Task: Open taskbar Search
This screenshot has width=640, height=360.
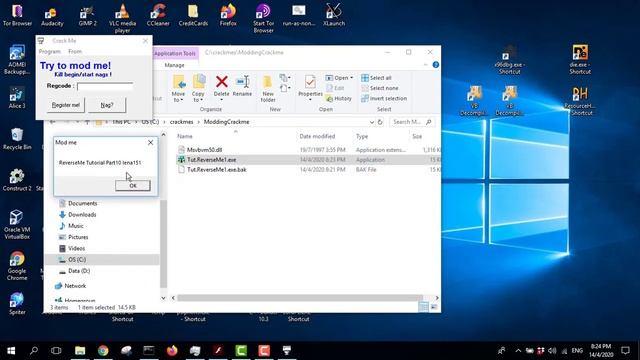Action: point(34,351)
